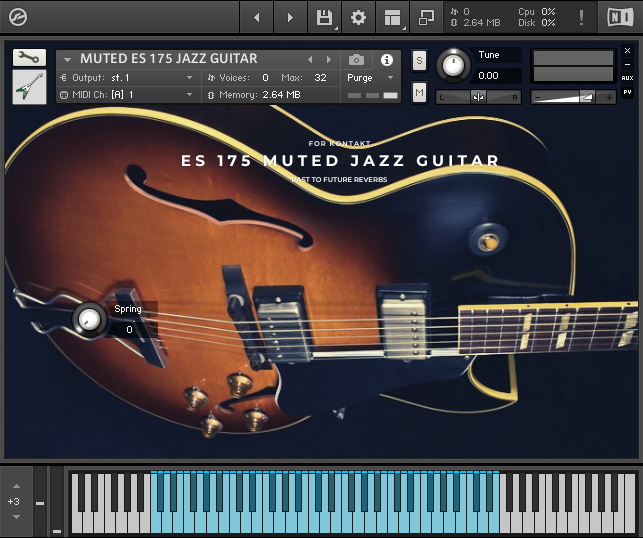Viewport: 643px width, 538px height.
Task: Go to next preset with right arrow in top bar
Action: click(x=290, y=17)
